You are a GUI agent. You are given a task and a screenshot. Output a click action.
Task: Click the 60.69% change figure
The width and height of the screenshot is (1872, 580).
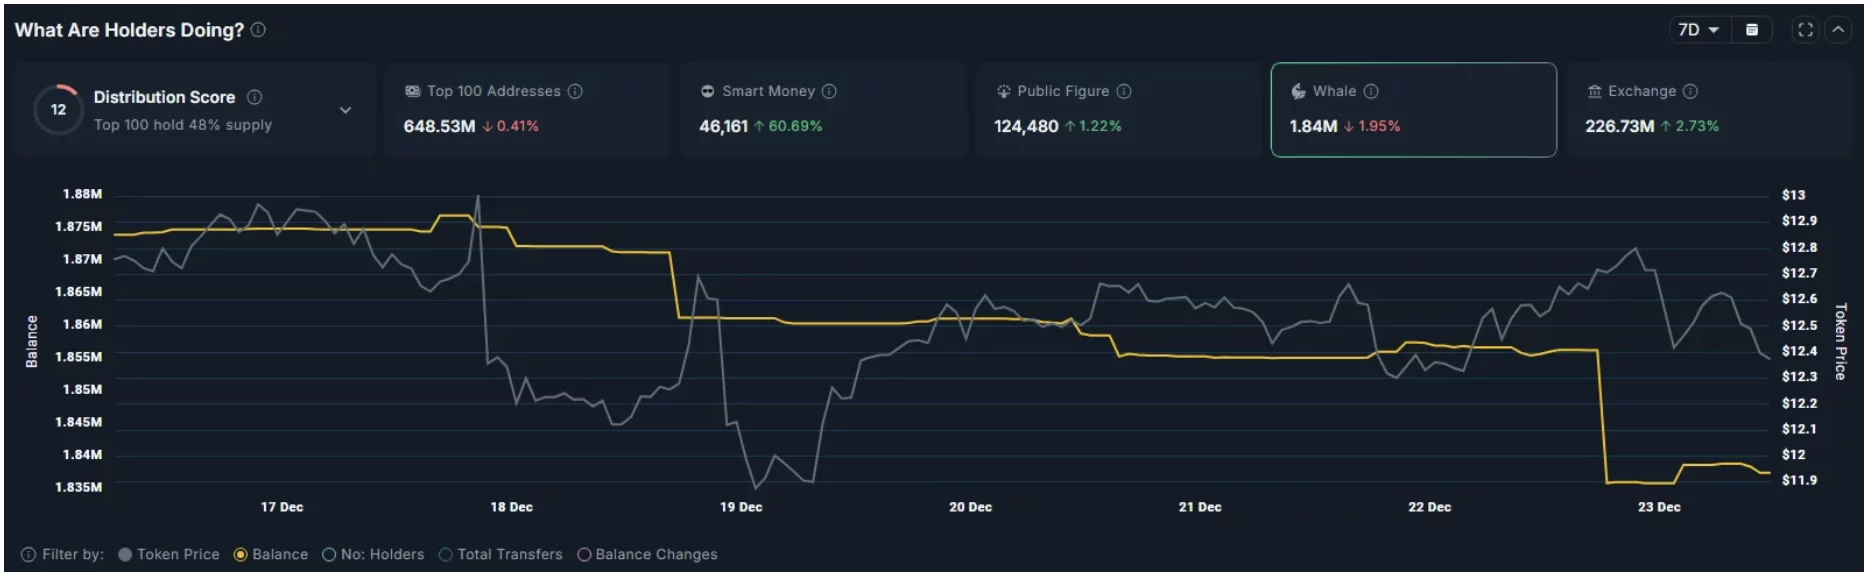click(795, 126)
